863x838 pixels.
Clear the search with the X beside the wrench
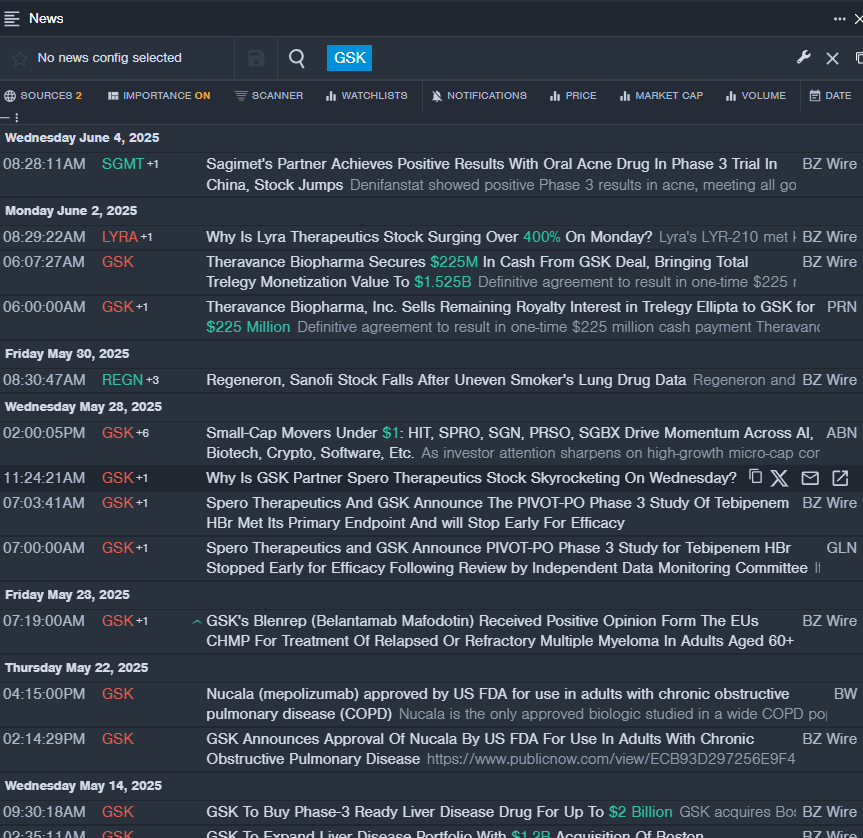coord(832,58)
